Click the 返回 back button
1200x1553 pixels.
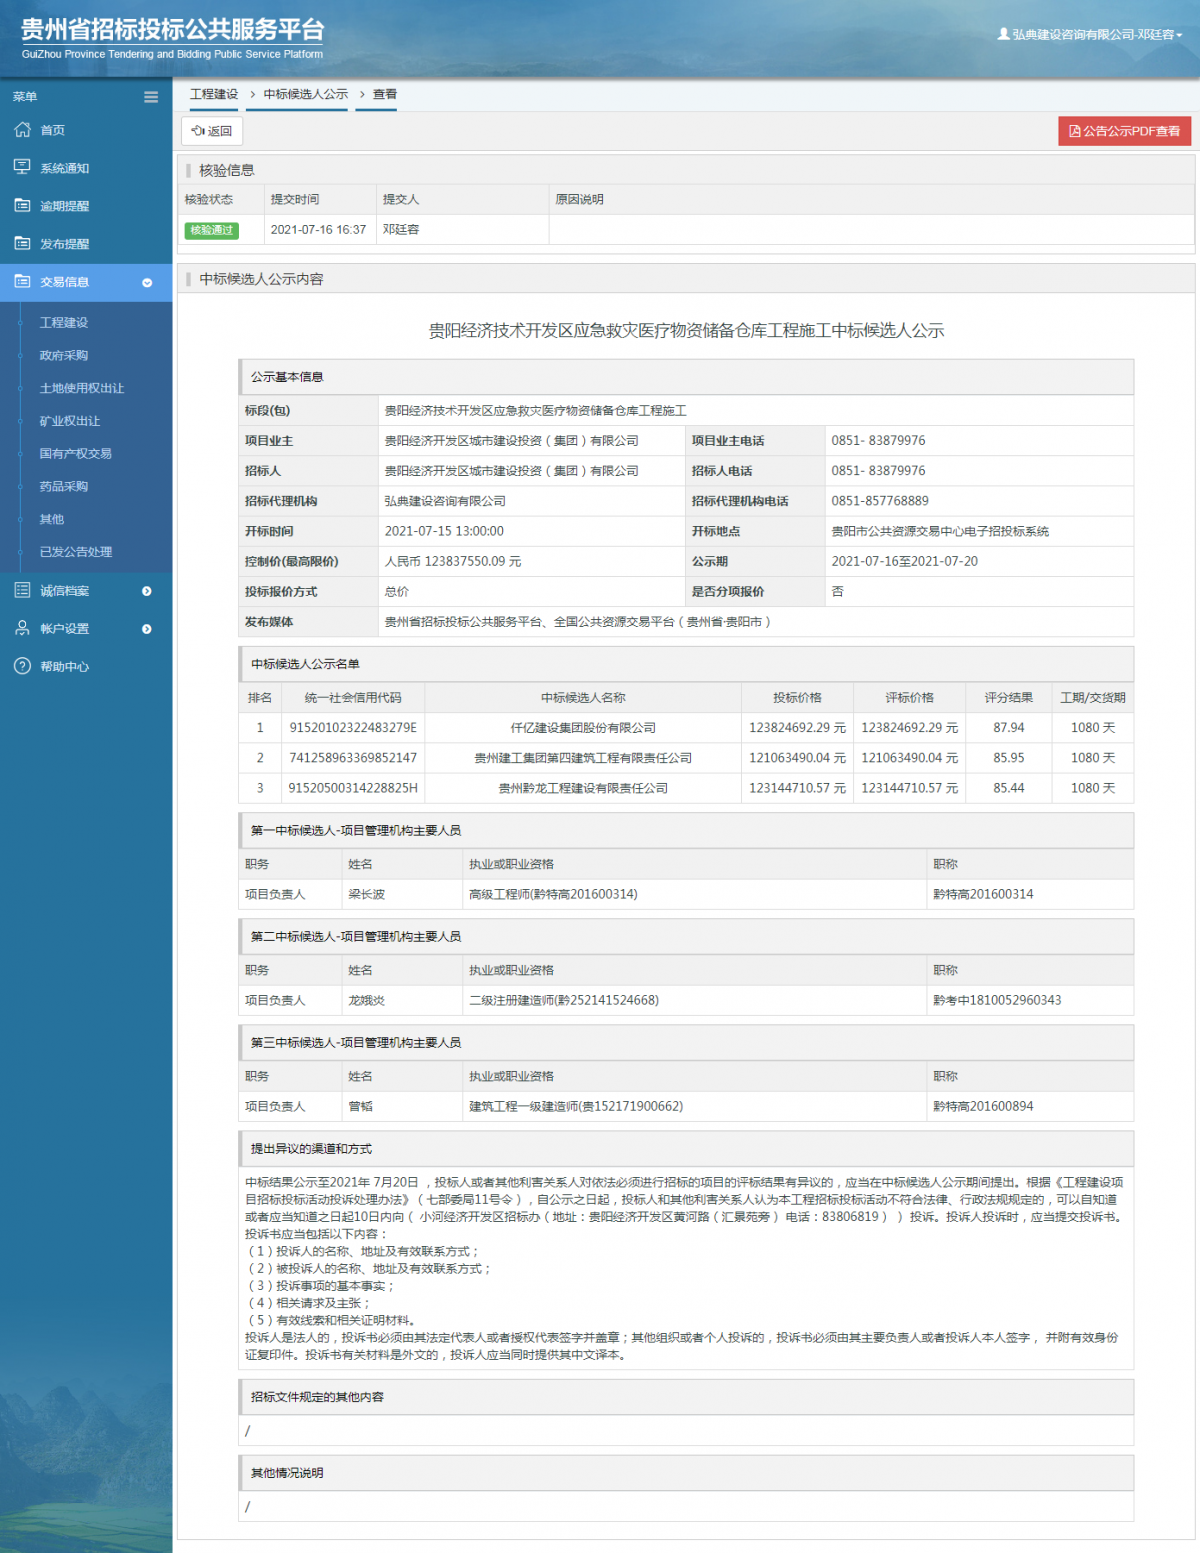point(212,131)
